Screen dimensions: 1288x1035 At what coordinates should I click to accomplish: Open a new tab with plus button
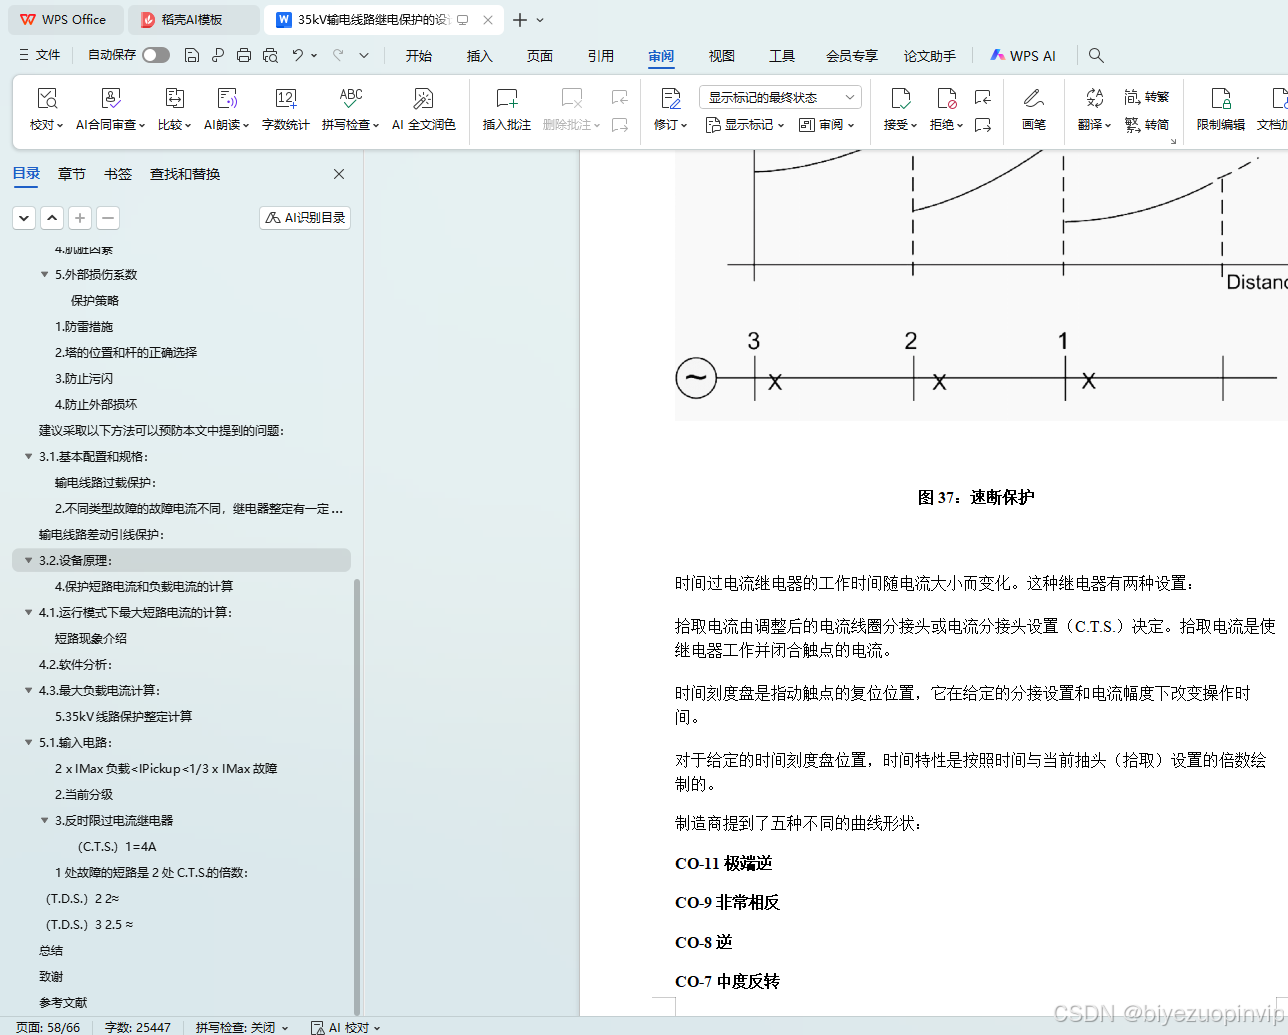pos(520,20)
